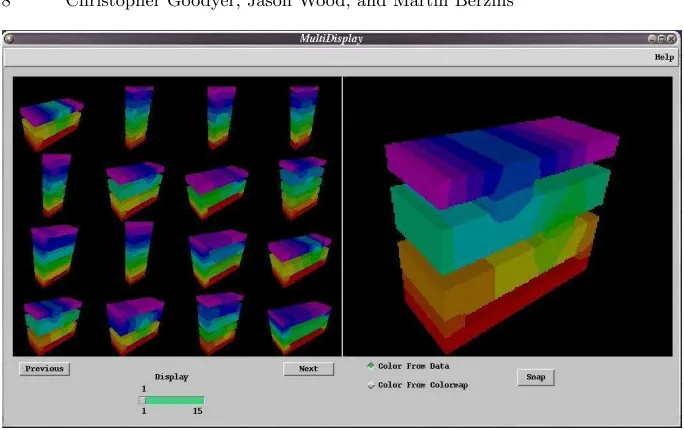Click the Previous button
This screenshot has width=684, height=430.
point(44,369)
